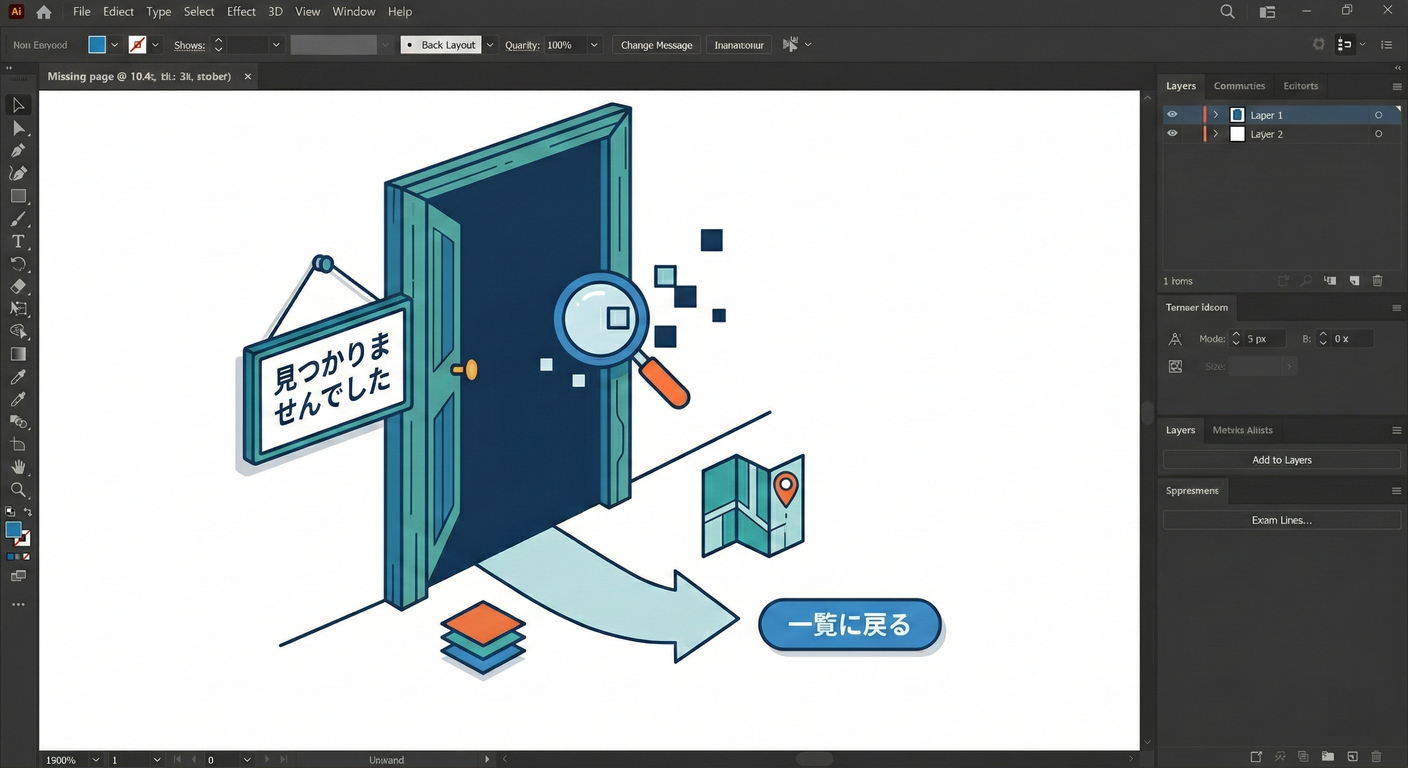1408x768 pixels.
Task: Toggle visibility of Layer 2
Action: tap(1172, 133)
